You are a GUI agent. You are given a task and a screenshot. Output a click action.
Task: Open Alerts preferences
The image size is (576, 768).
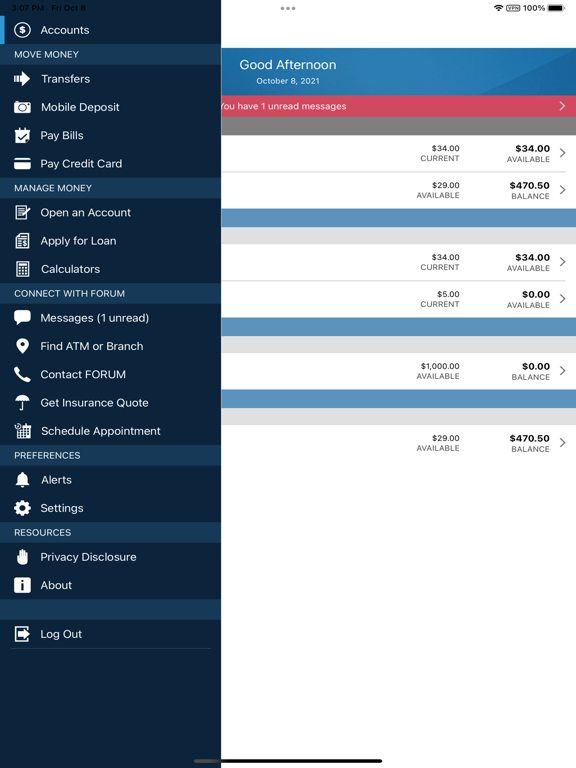point(110,480)
